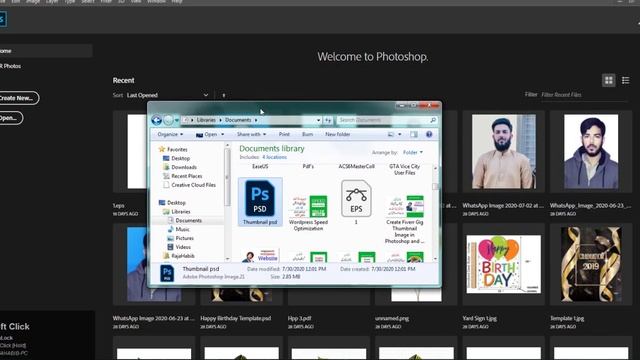Open Explorer help with the question mark
The width and height of the screenshot is (640, 360).
click(x=429, y=134)
